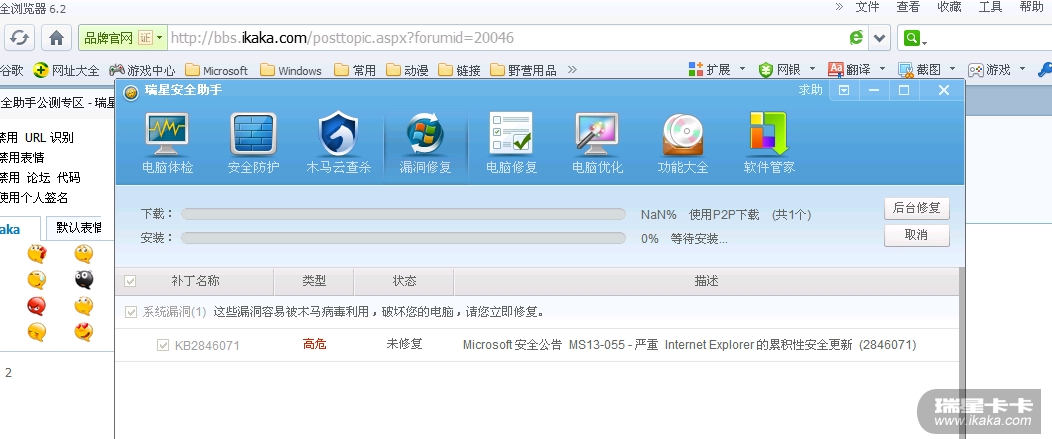Image resolution: width=1052 pixels, height=439 pixels.
Task: Open 安全防护 firewall protection module
Action: (254, 143)
